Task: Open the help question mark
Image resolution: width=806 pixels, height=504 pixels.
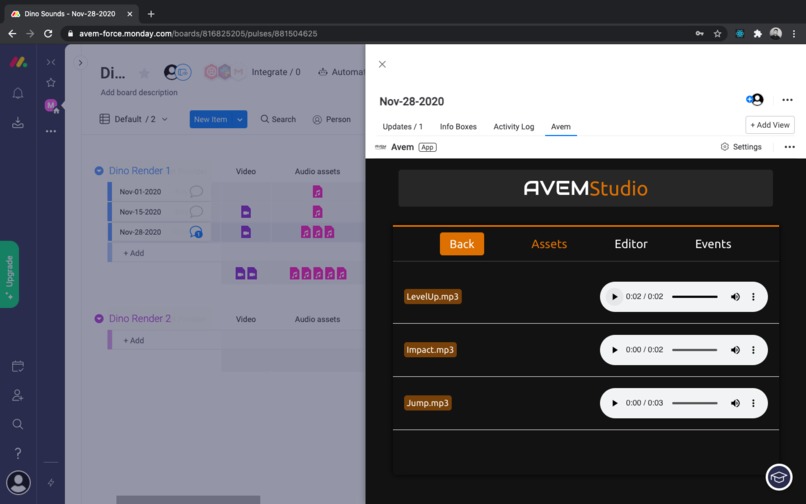Action: [18, 453]
